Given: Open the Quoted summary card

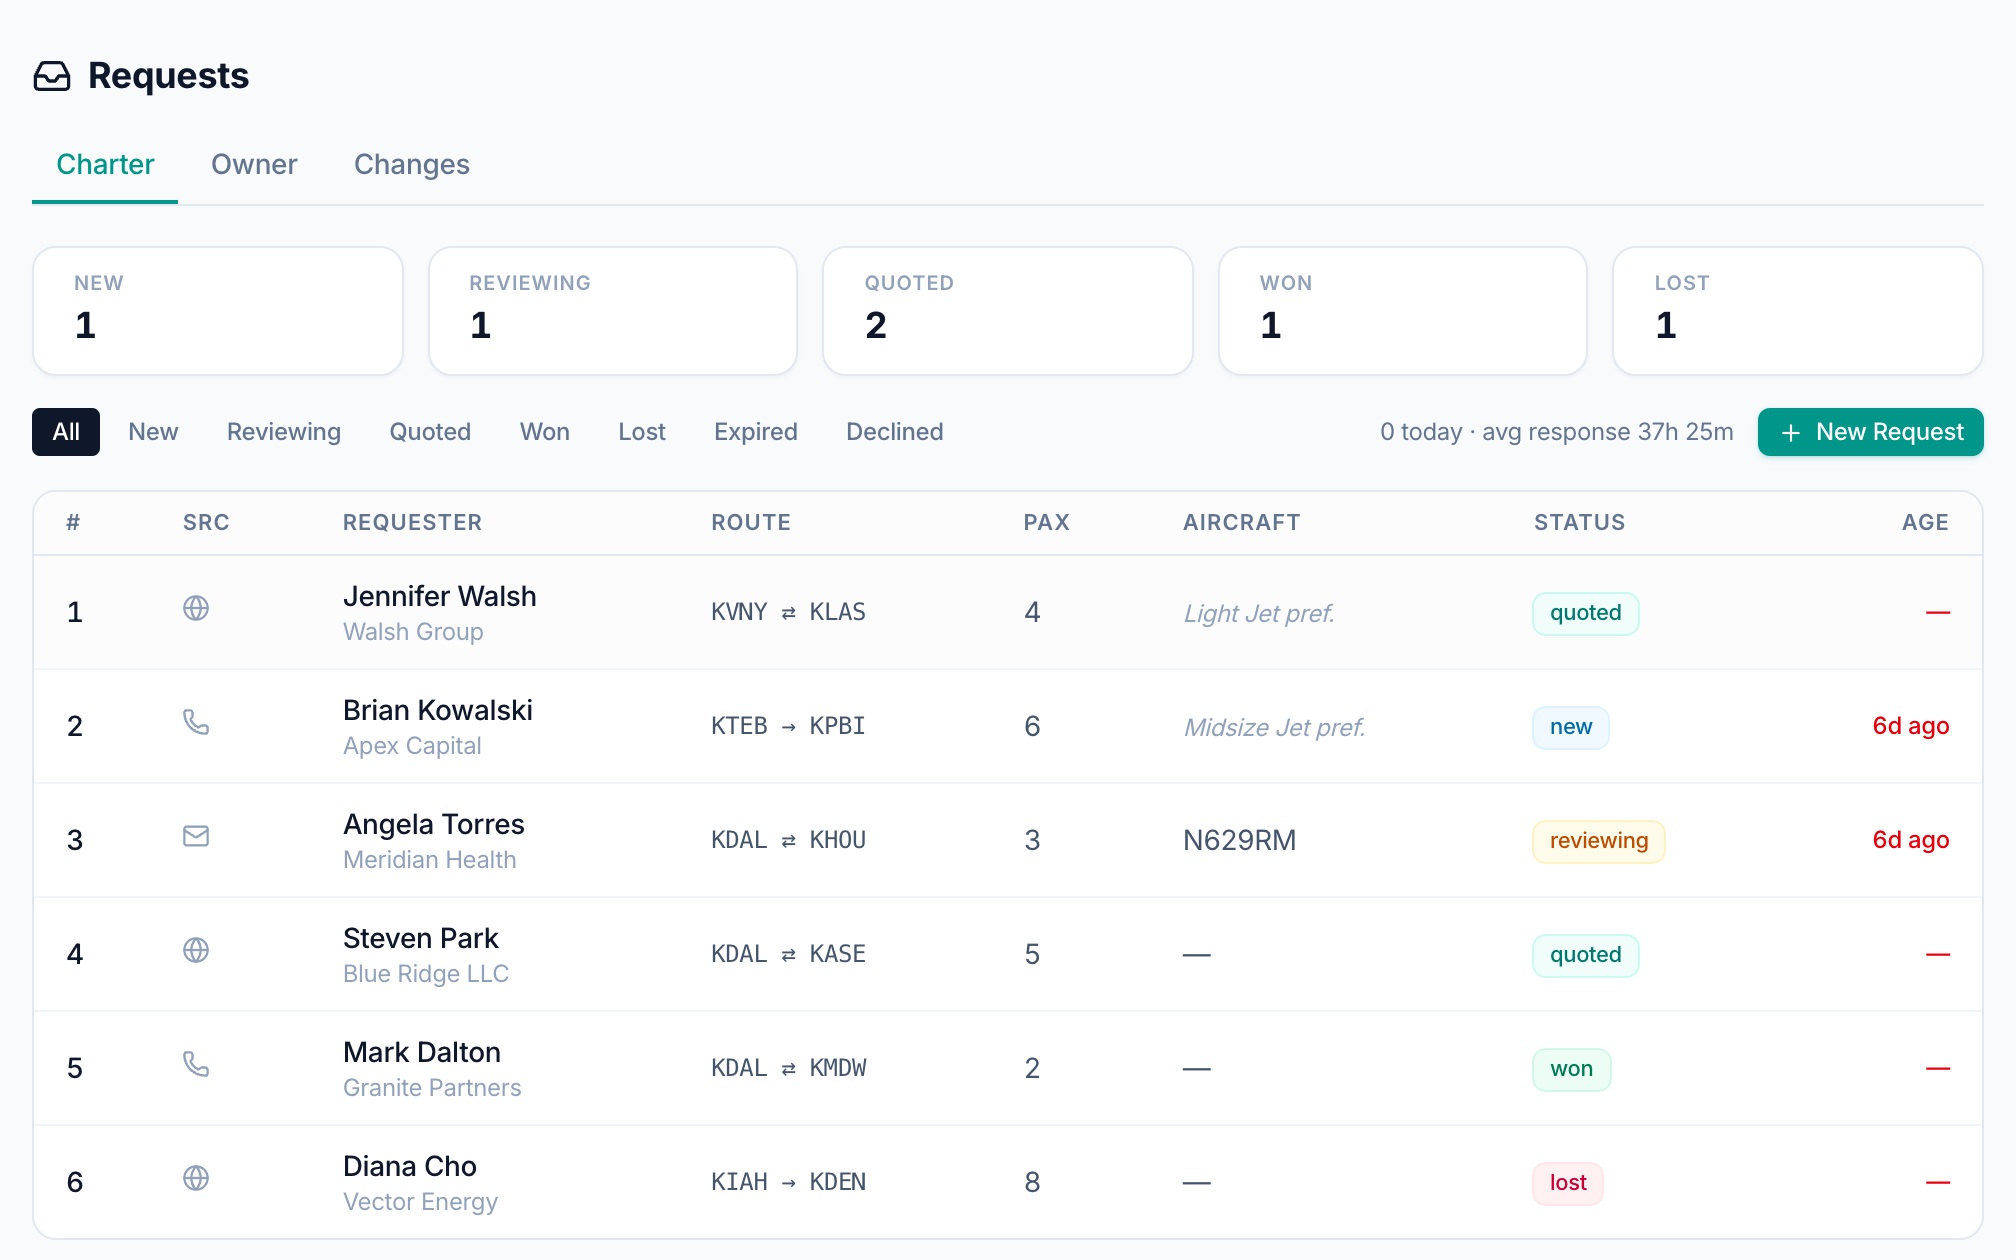Looking at the screenshot, I should [x=1008, y=311].
